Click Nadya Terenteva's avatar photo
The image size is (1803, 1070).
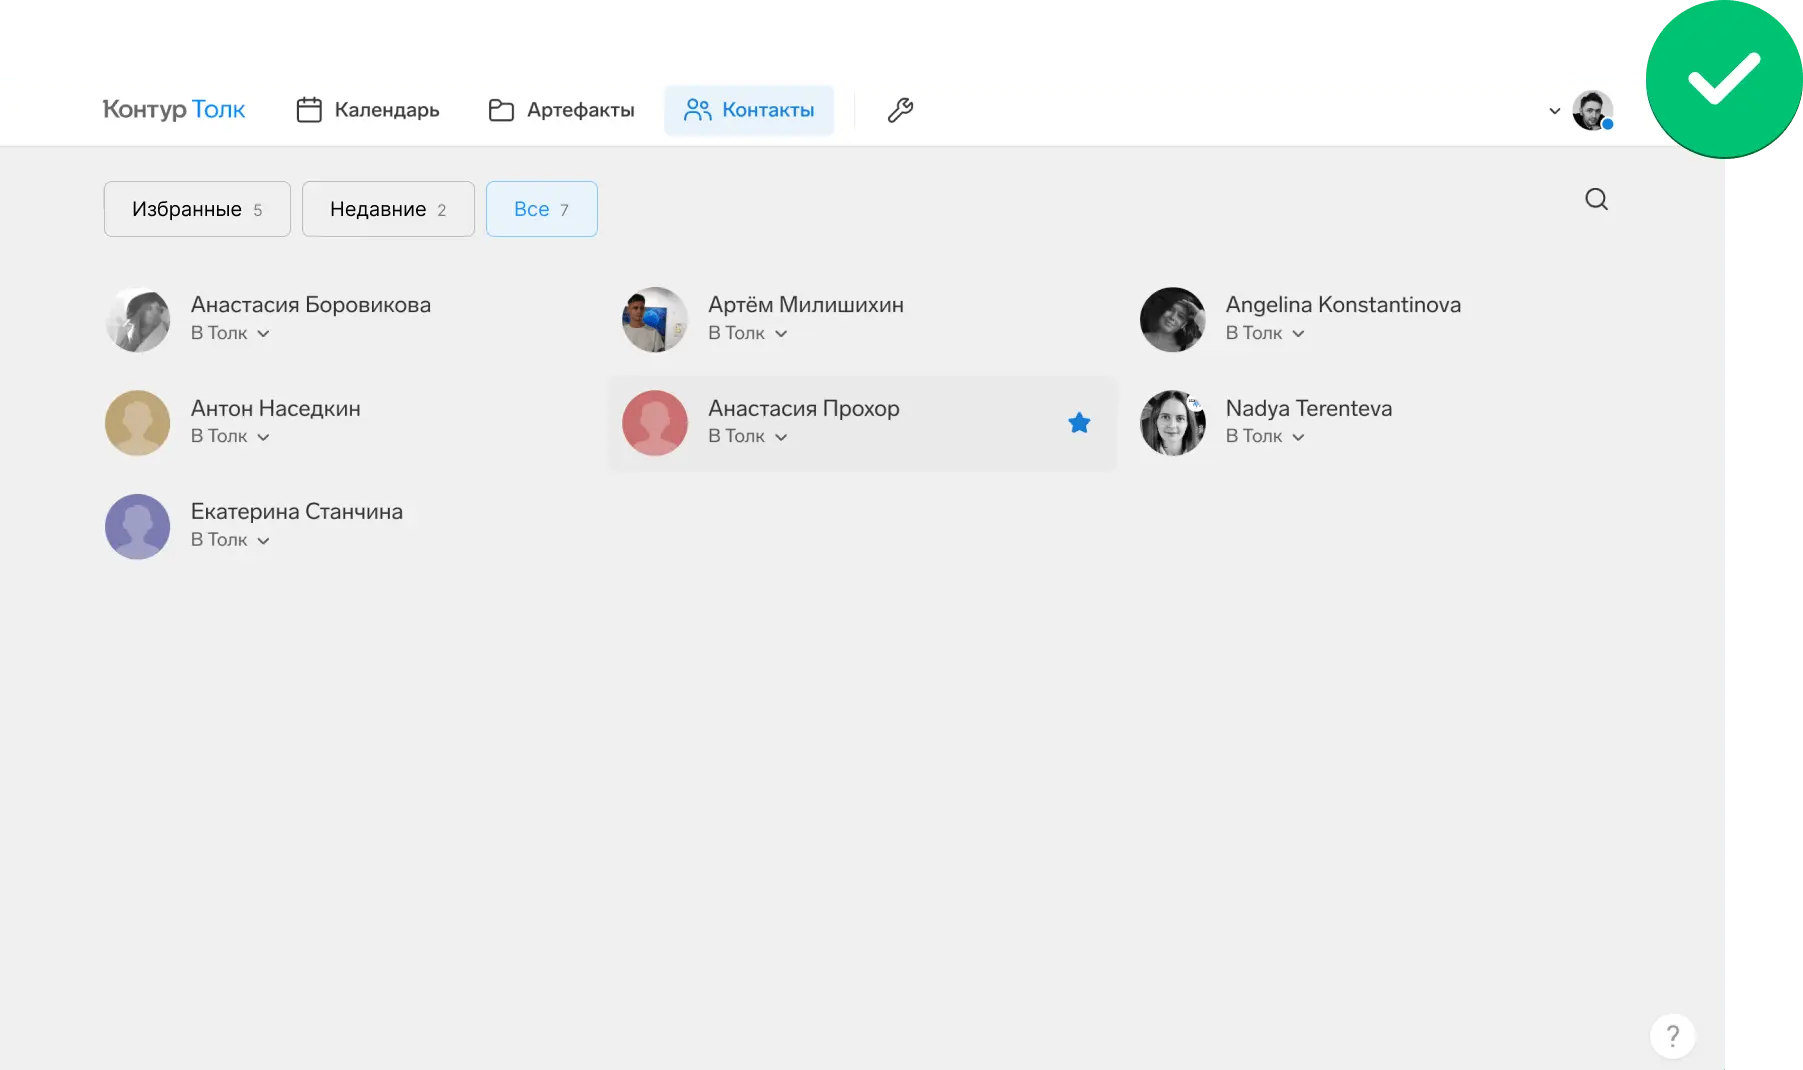pyautogui.click(x=1172, y=423)
